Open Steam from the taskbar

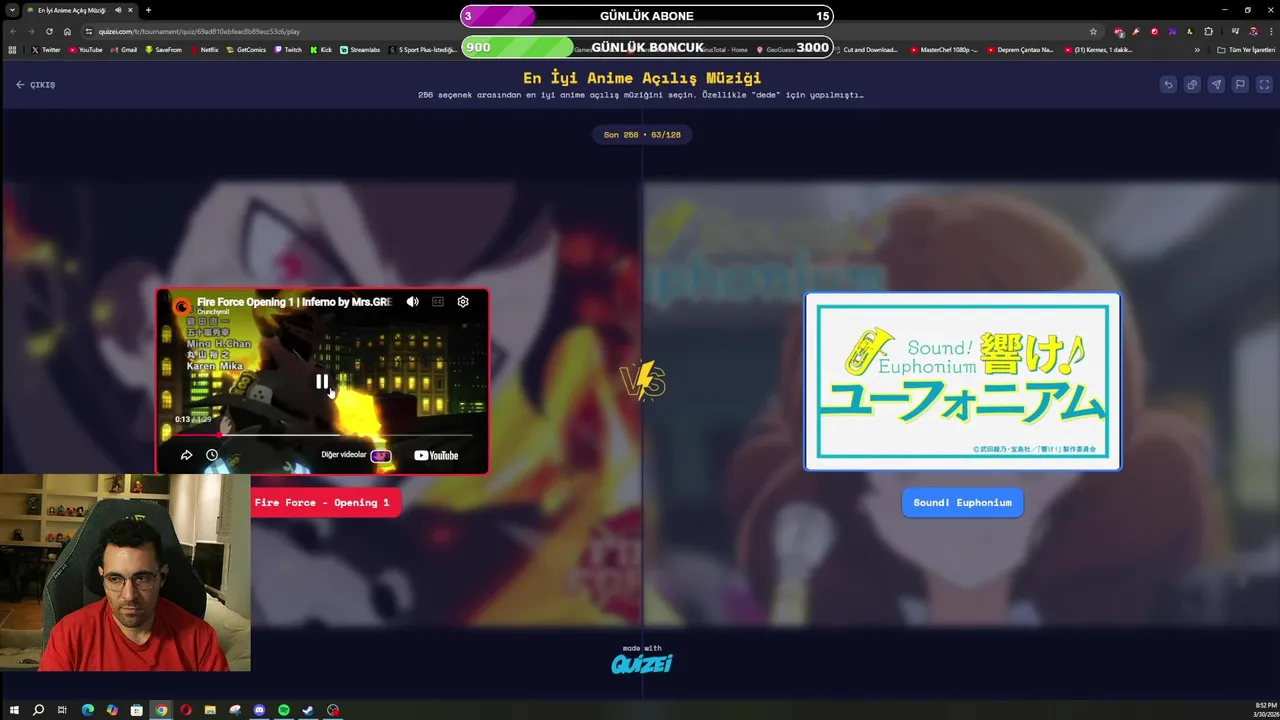click(x=308, y=710)
